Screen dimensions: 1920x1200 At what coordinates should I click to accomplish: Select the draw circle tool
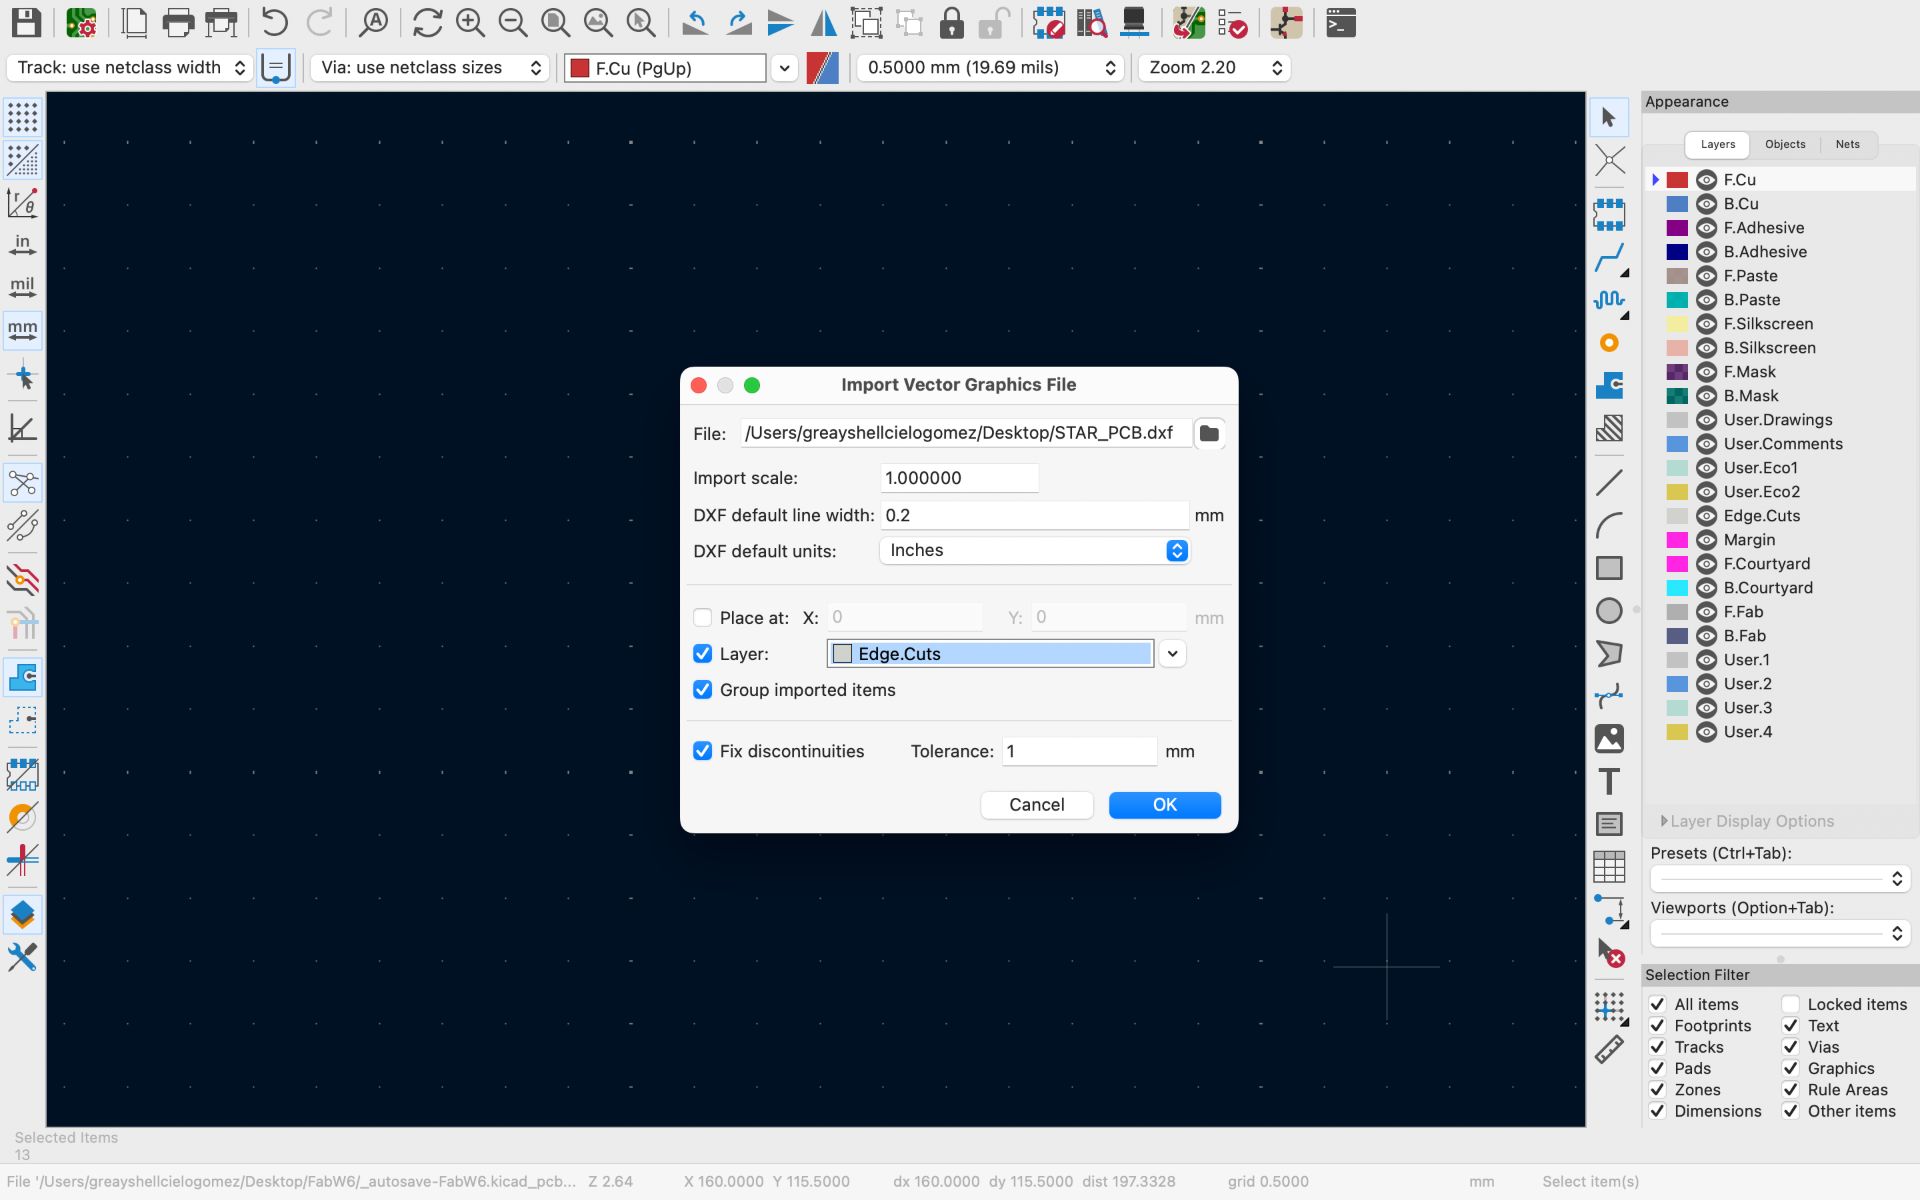1609,610
